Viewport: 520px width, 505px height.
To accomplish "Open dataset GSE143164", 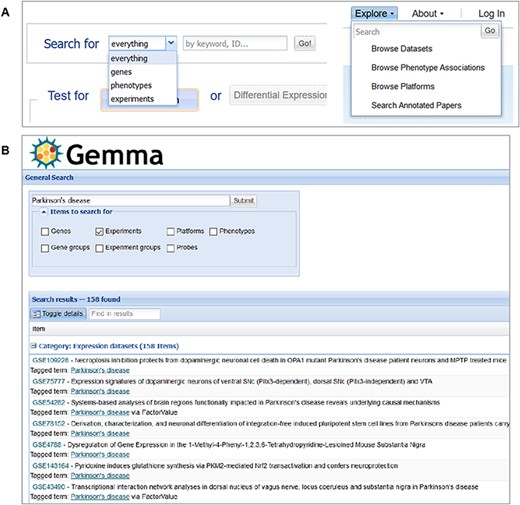I will pyautogui.click(x=50, y=466).
